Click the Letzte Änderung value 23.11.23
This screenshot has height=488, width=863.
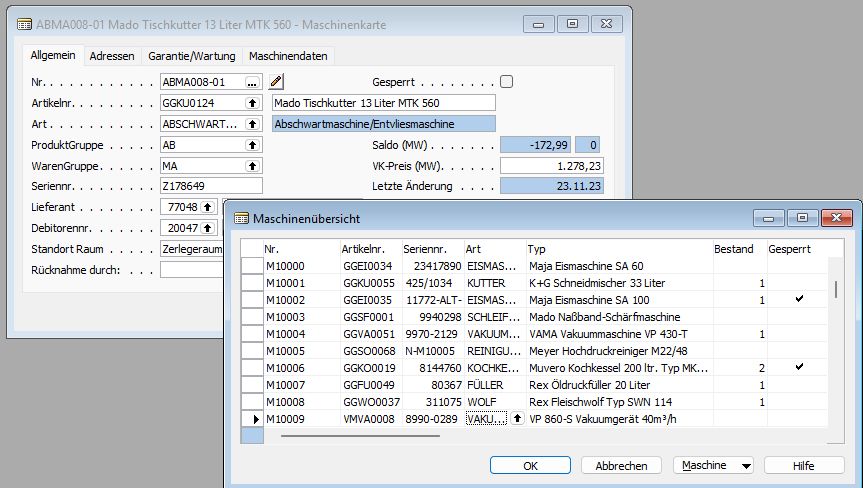pyautogui.click(x=551, y=186)
